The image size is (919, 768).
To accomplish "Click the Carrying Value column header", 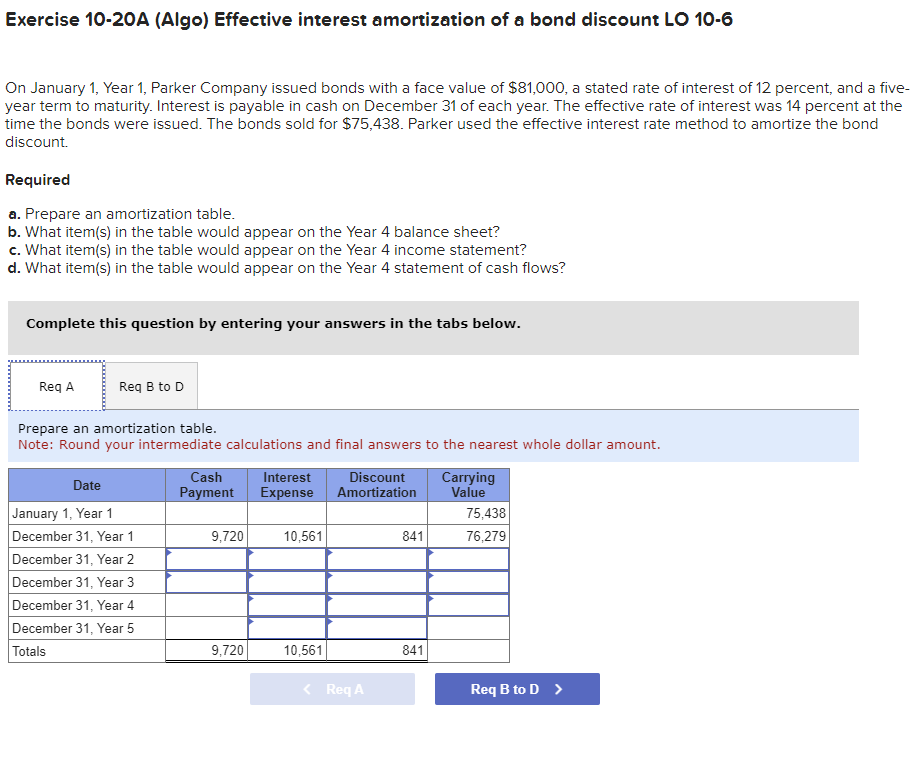I will click(x=468, y=485).
